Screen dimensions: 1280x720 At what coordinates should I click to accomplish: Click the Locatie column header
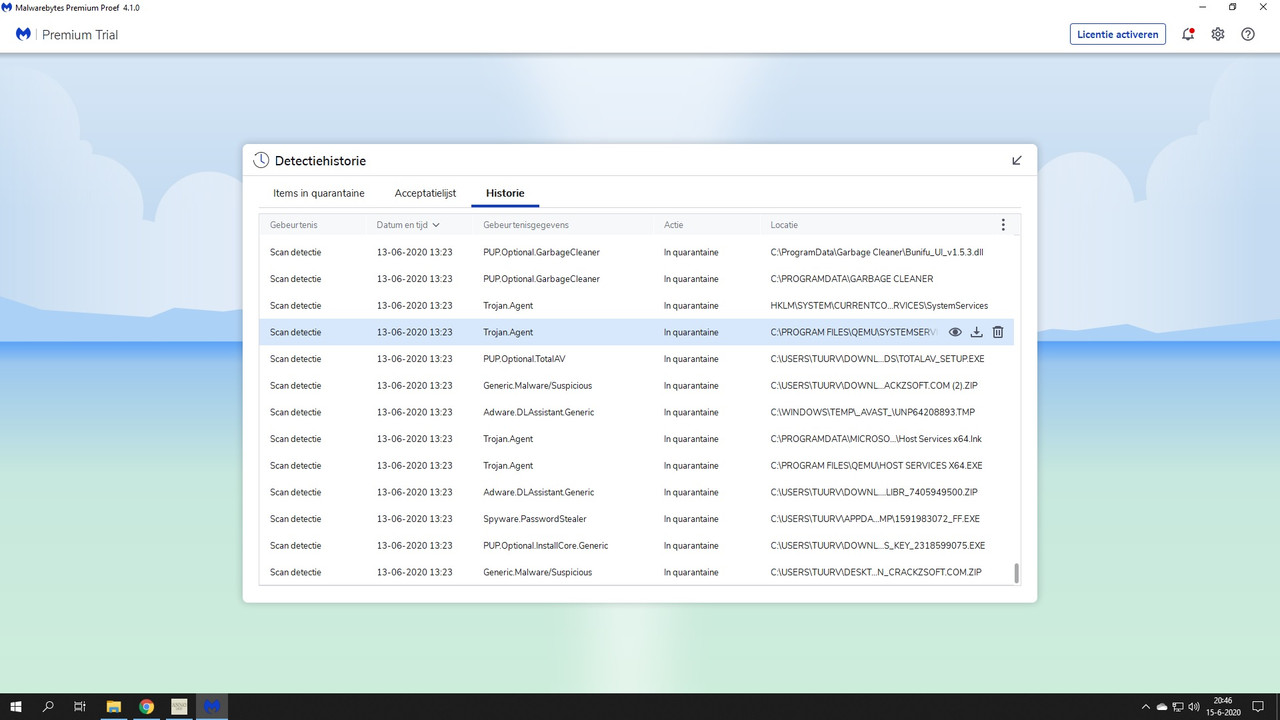point(784,225)
